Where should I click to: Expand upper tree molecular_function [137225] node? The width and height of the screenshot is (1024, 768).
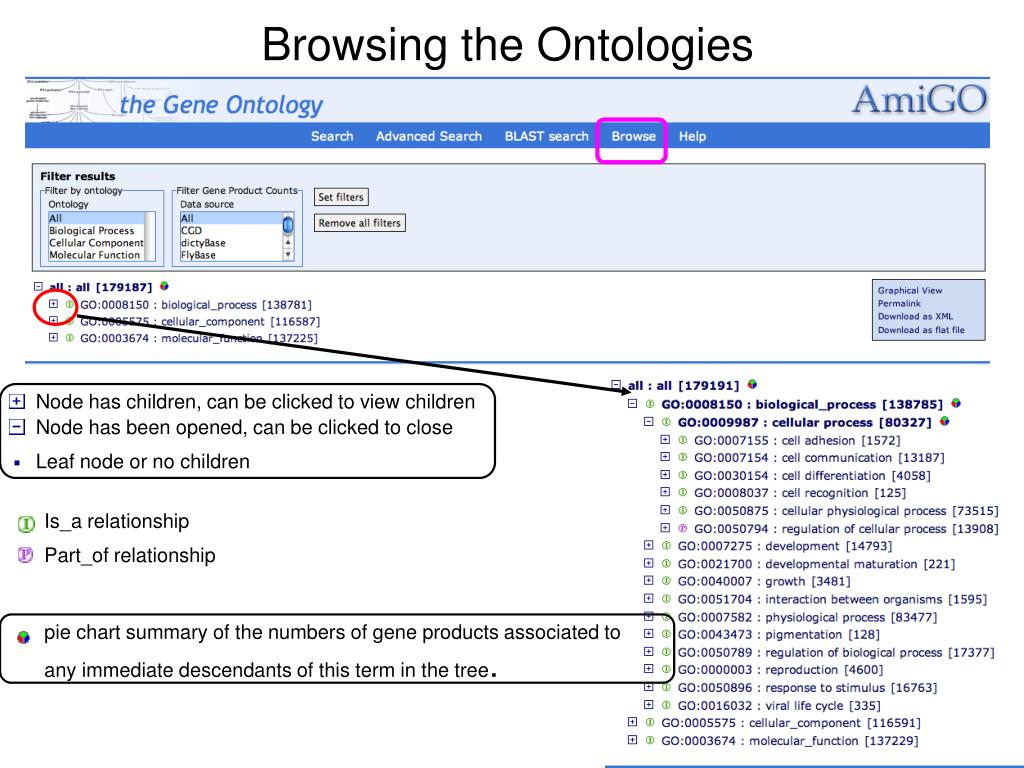click(54, 338)
